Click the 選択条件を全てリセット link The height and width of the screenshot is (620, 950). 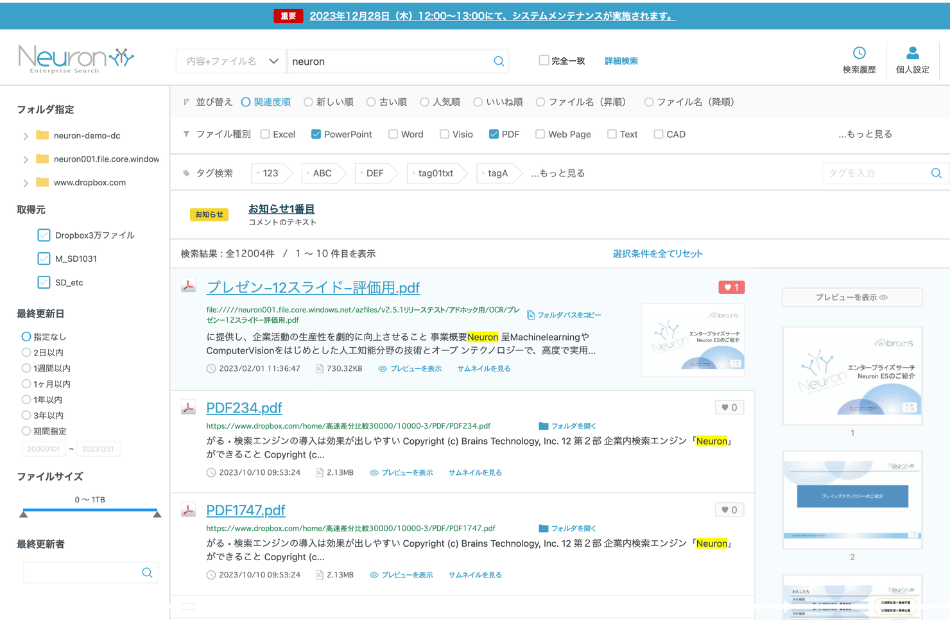657,253
